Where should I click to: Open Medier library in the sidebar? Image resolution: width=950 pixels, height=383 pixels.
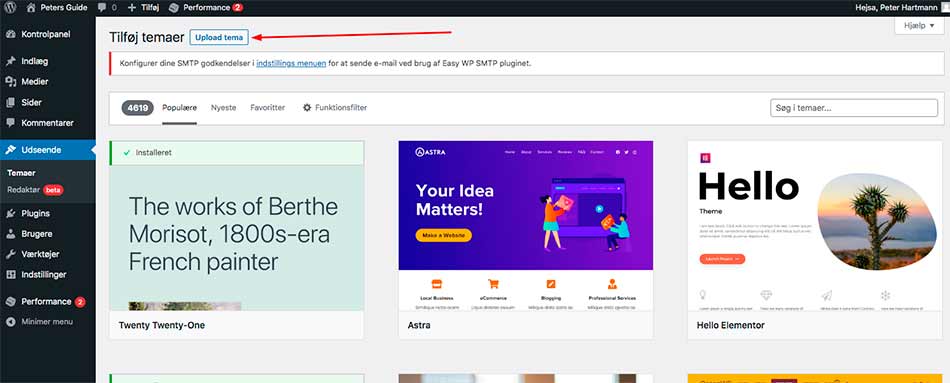(x=48, y=82)
